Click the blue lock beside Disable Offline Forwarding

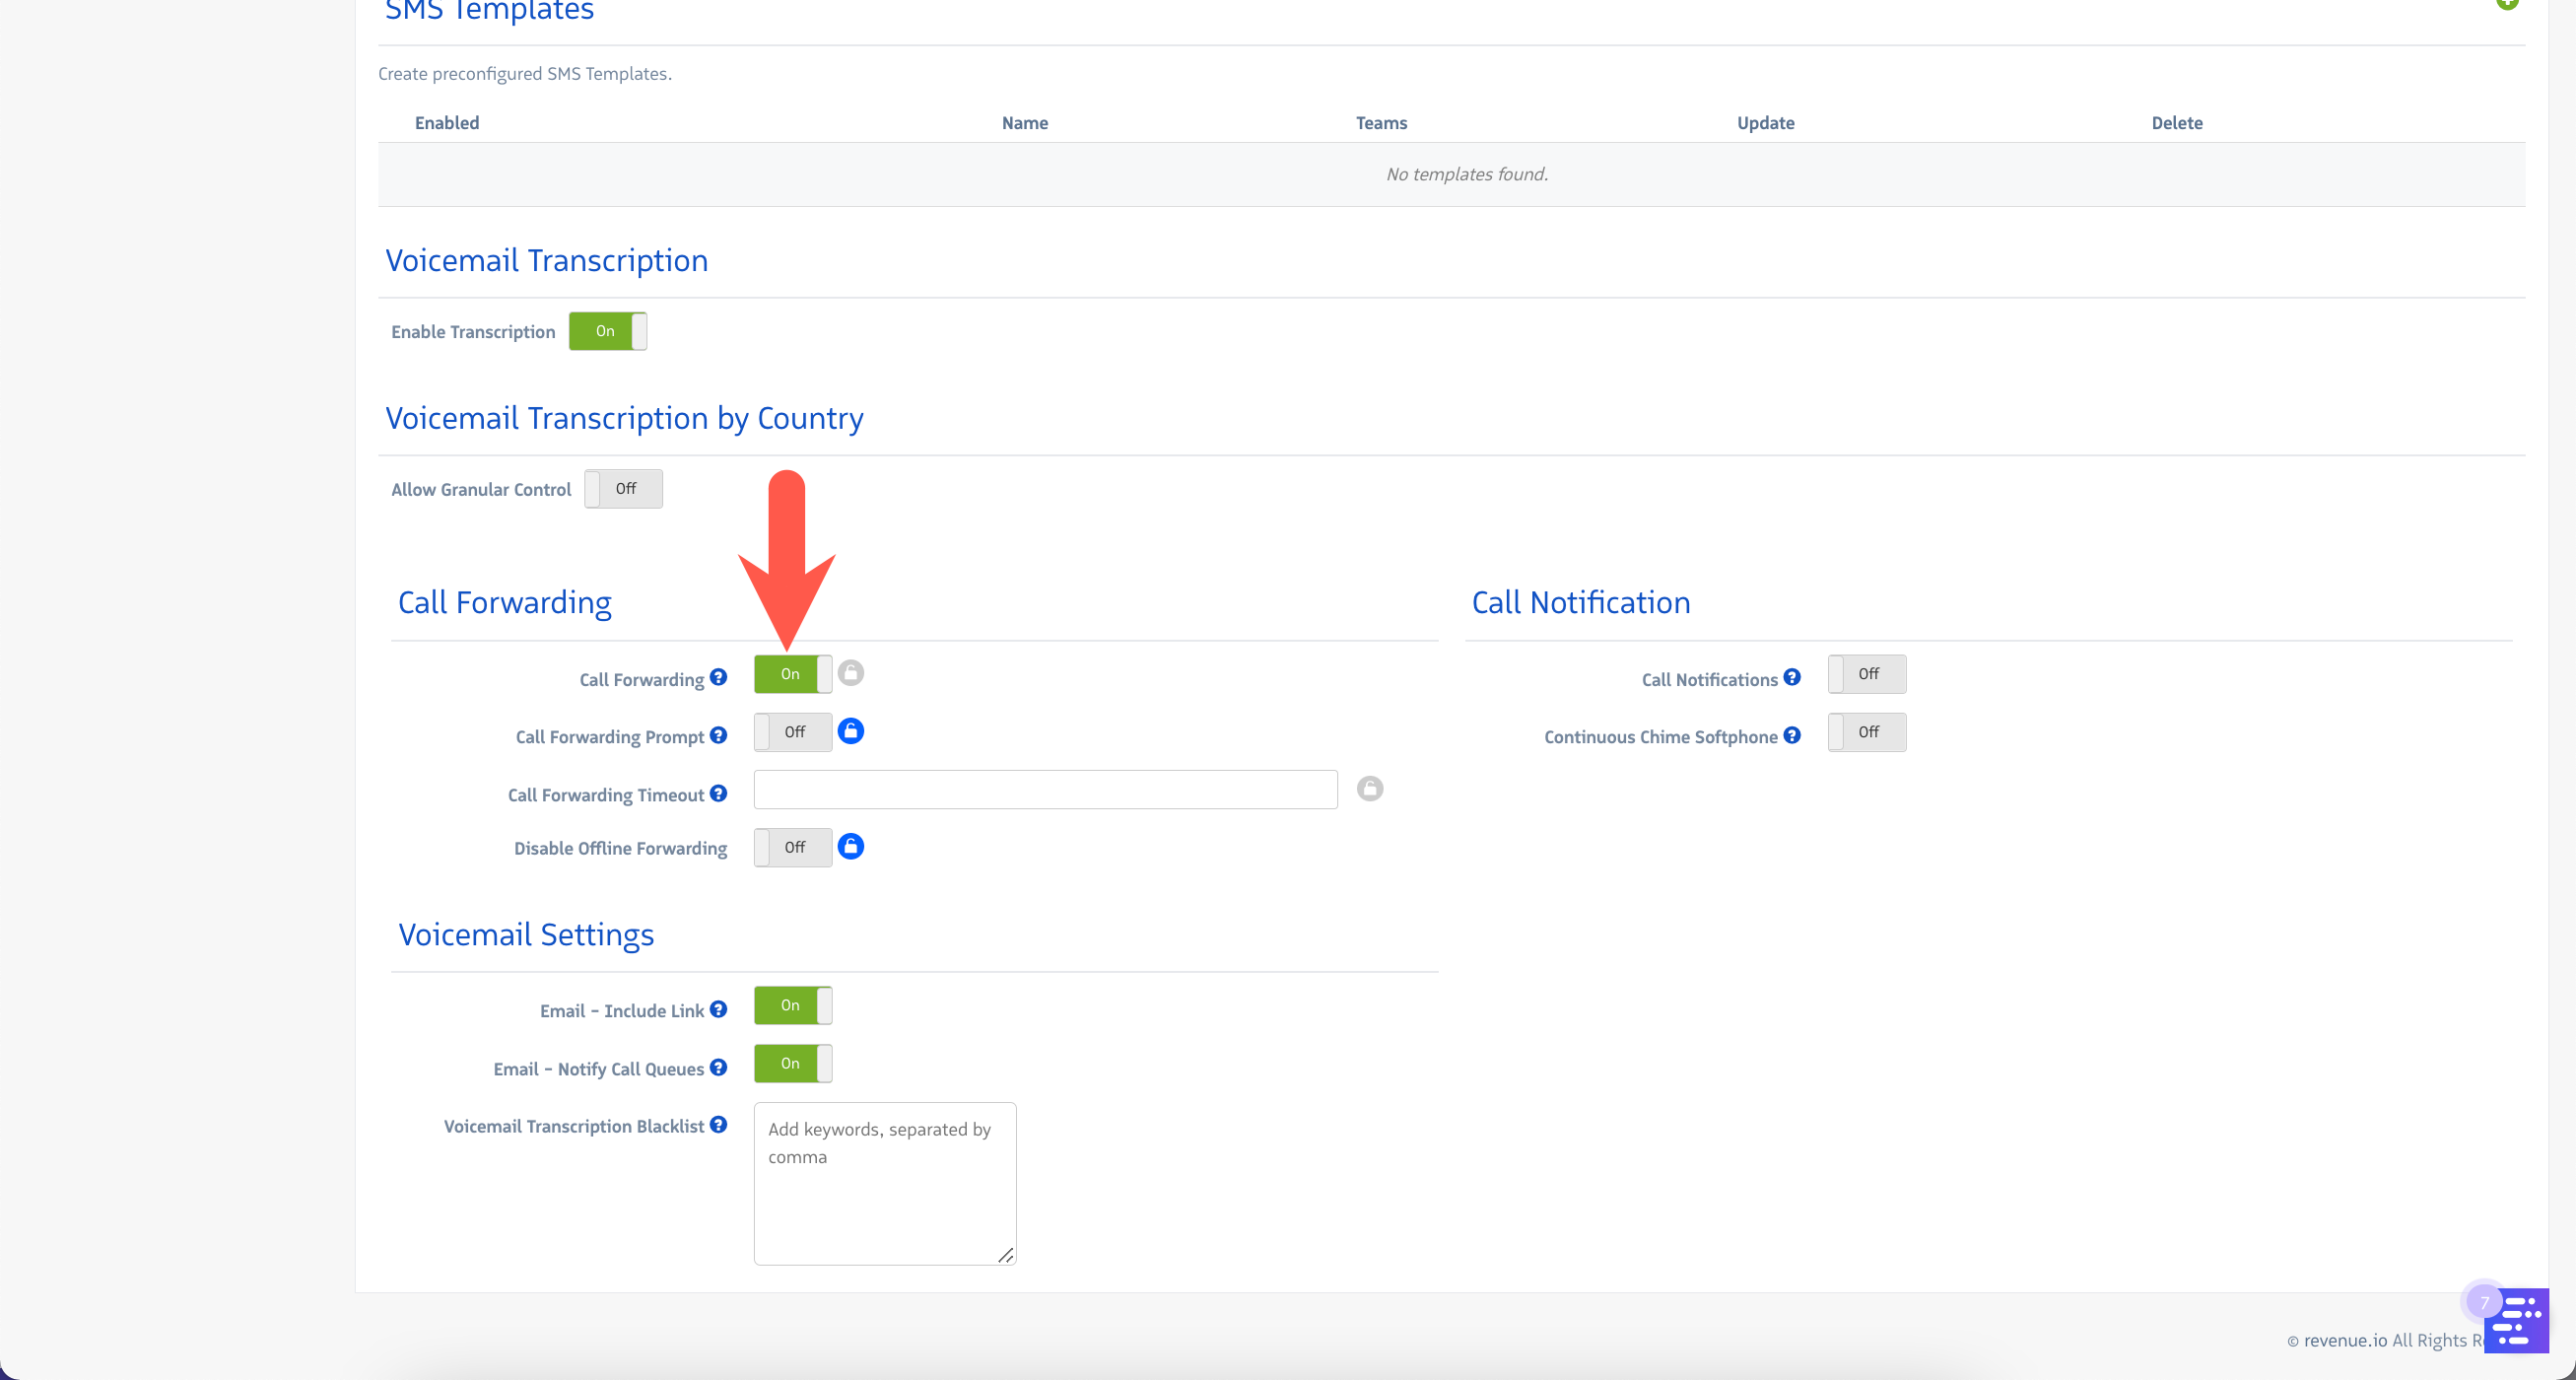[850, 847]
